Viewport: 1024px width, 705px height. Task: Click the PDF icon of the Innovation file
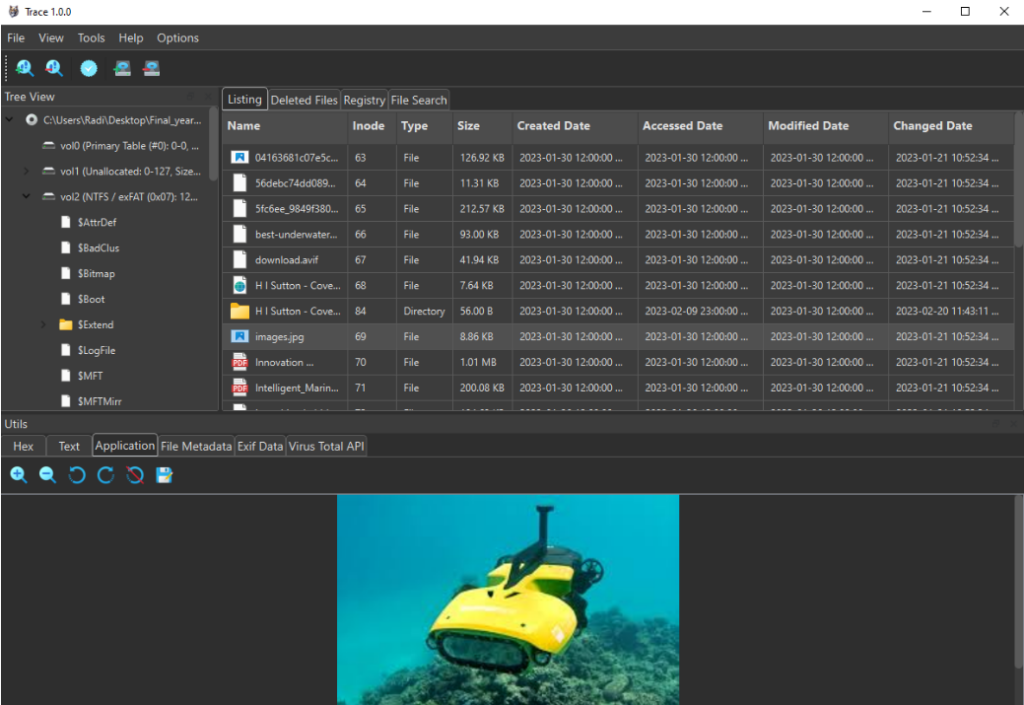[240, 362]
